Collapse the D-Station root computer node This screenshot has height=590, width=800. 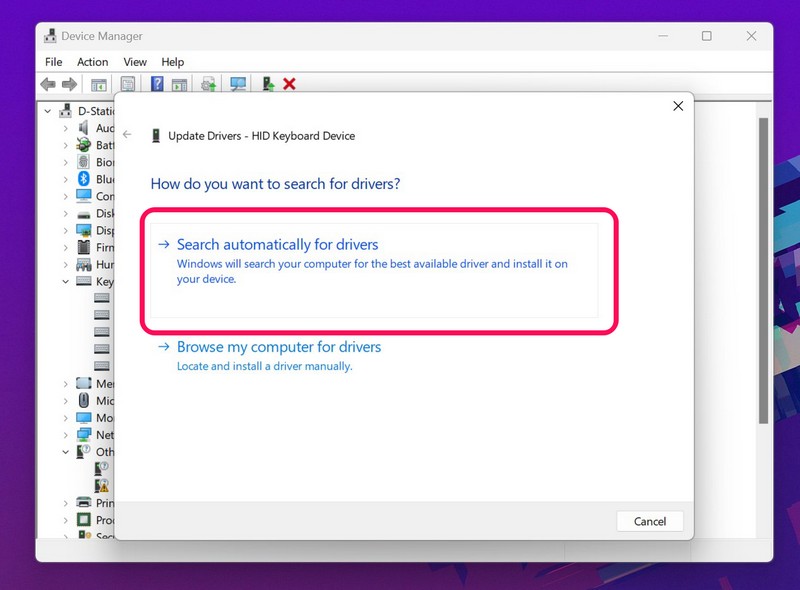(x=49, y=111)
